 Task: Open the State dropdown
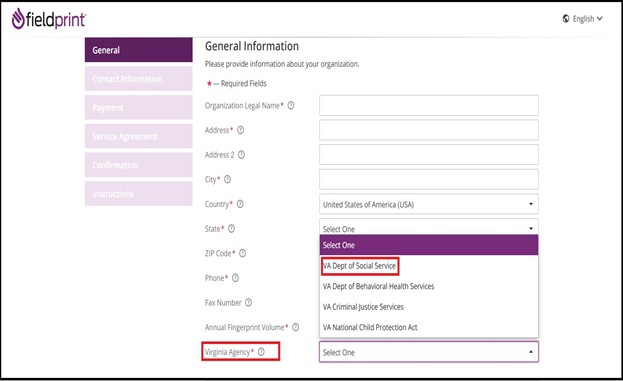pos(429,227)
